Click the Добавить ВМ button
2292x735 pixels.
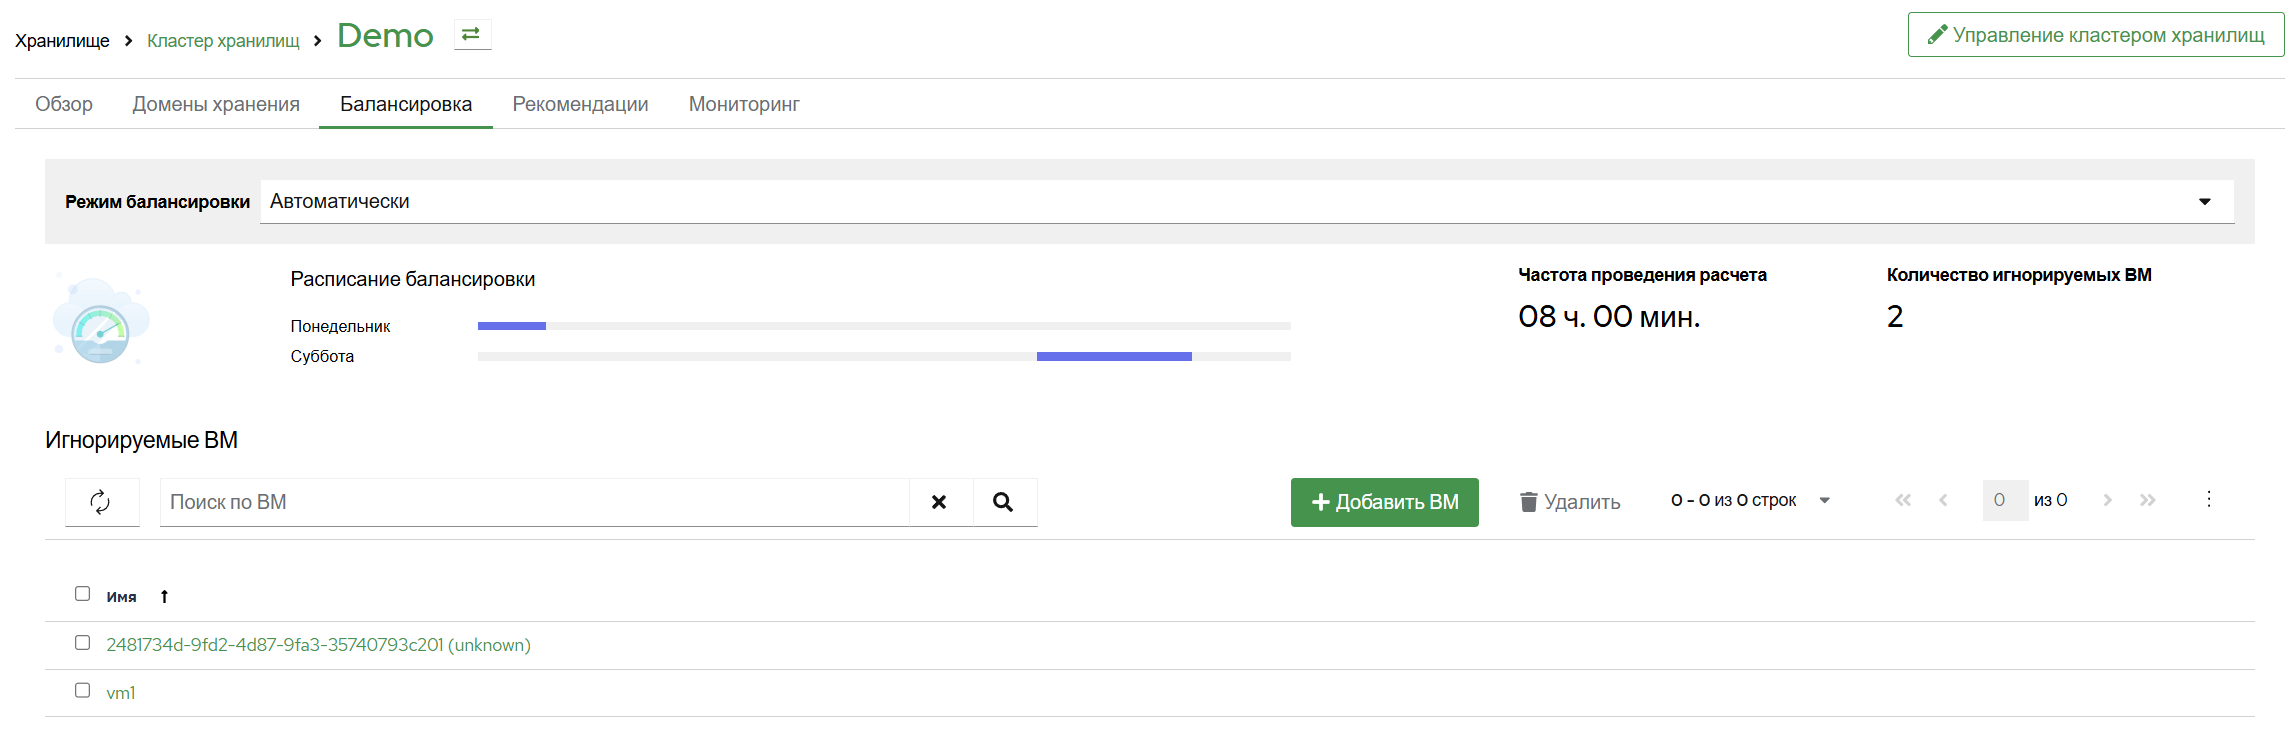[x=1384, y=502]
